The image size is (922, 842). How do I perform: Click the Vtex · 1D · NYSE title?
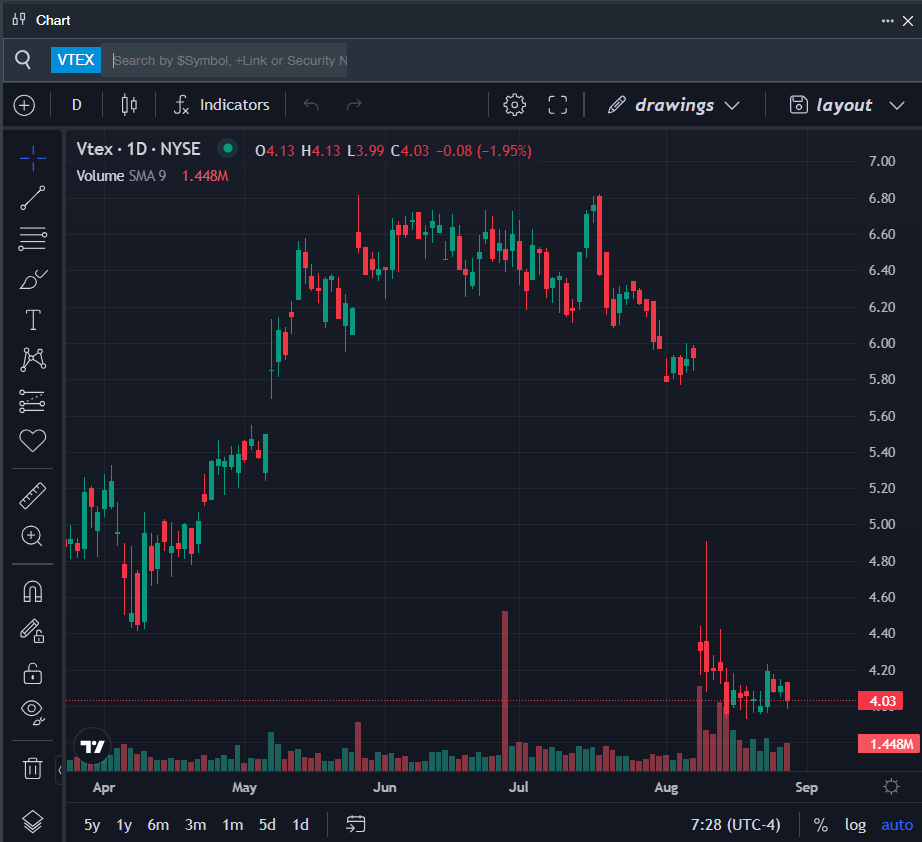(x=138, y=149)
